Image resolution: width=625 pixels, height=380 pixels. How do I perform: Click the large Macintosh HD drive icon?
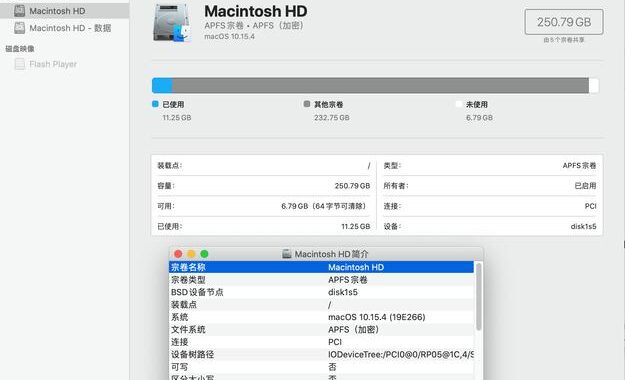[x=172, y=23]
